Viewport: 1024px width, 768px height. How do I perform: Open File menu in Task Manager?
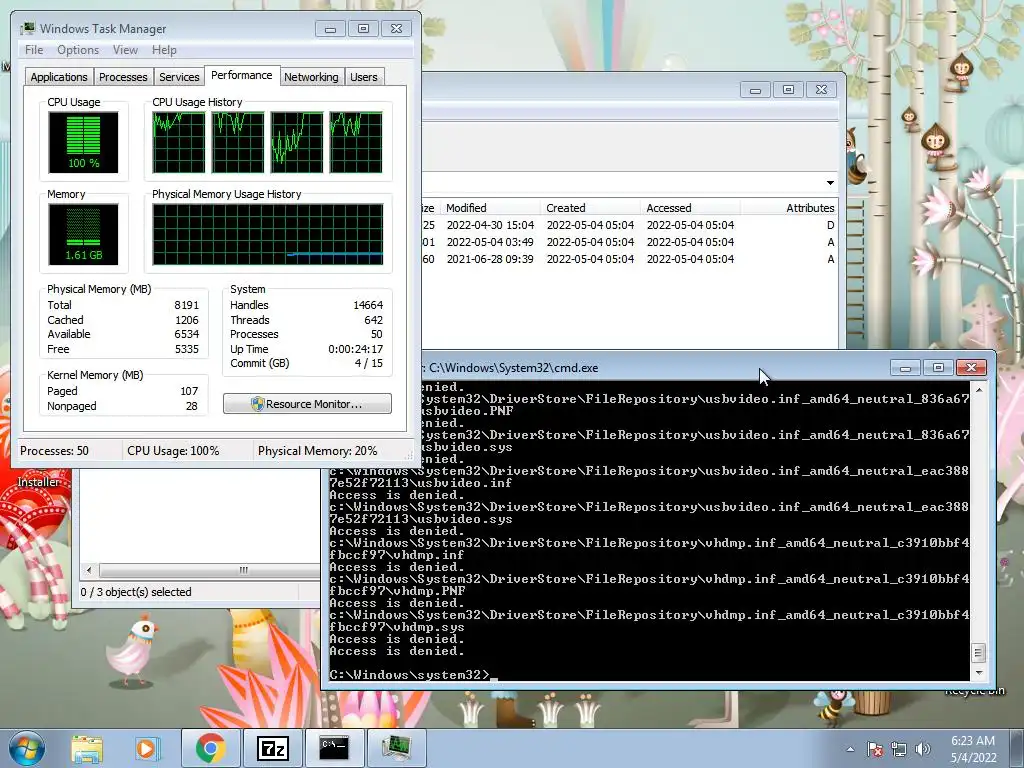click(34, 50)
